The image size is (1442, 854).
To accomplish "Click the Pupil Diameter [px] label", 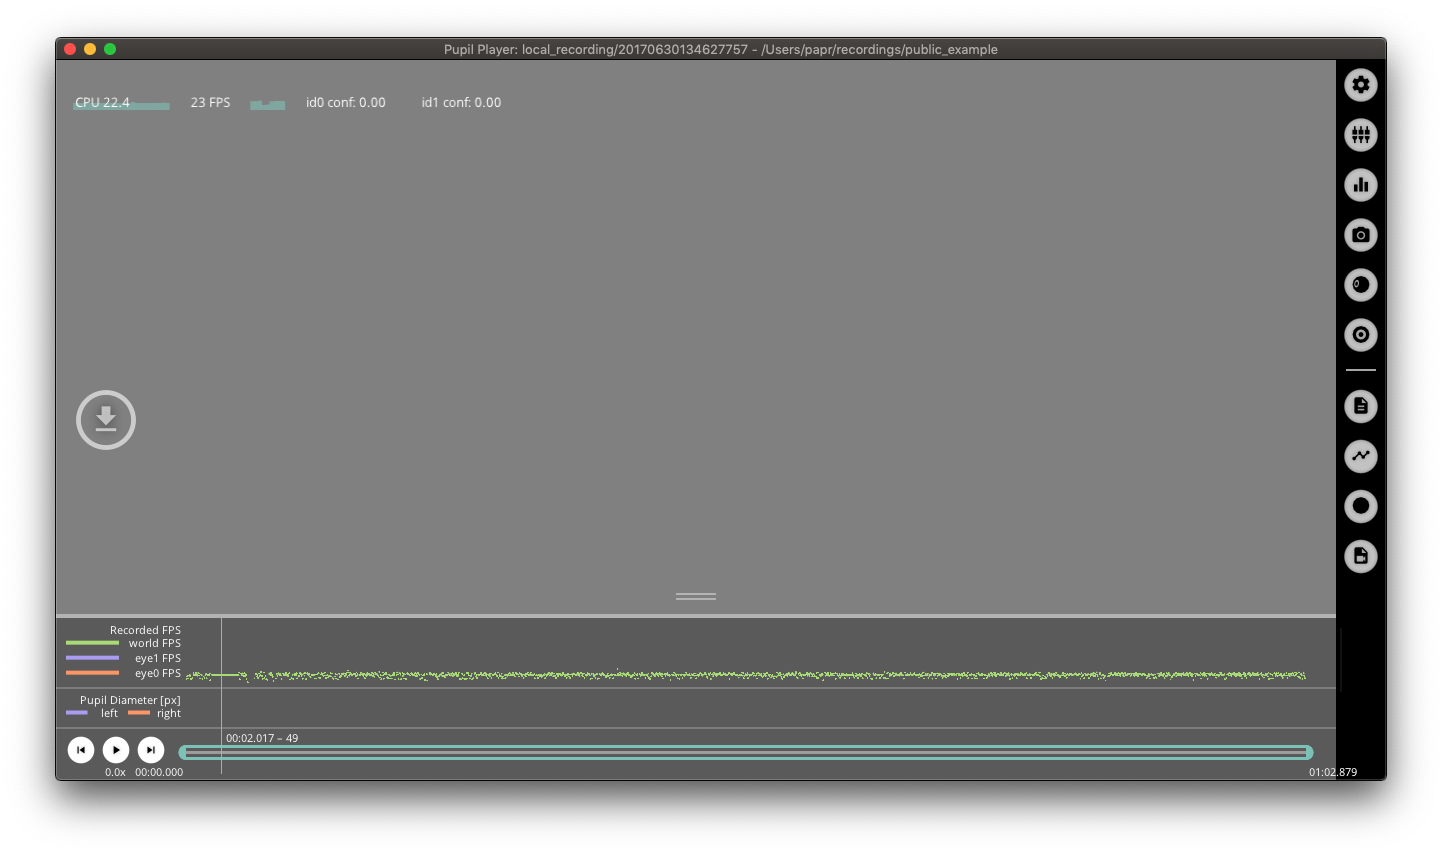I will (130, 700).
